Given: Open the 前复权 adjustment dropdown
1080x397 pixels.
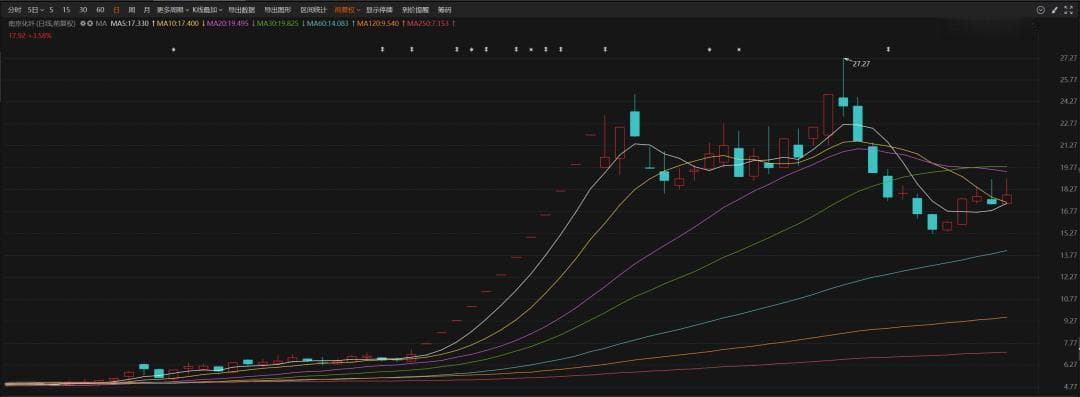Looking at the screenshot, I should (x=347, y=10).
